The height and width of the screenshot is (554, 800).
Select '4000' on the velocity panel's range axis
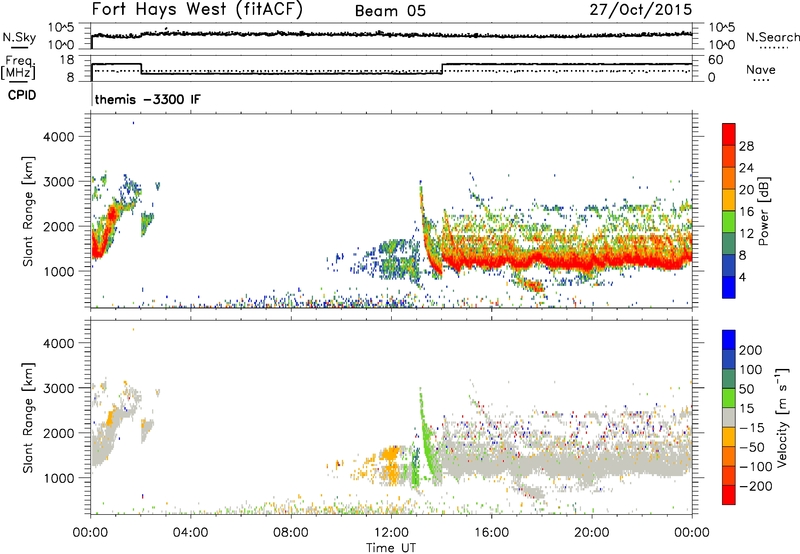[x=59, y=343]
